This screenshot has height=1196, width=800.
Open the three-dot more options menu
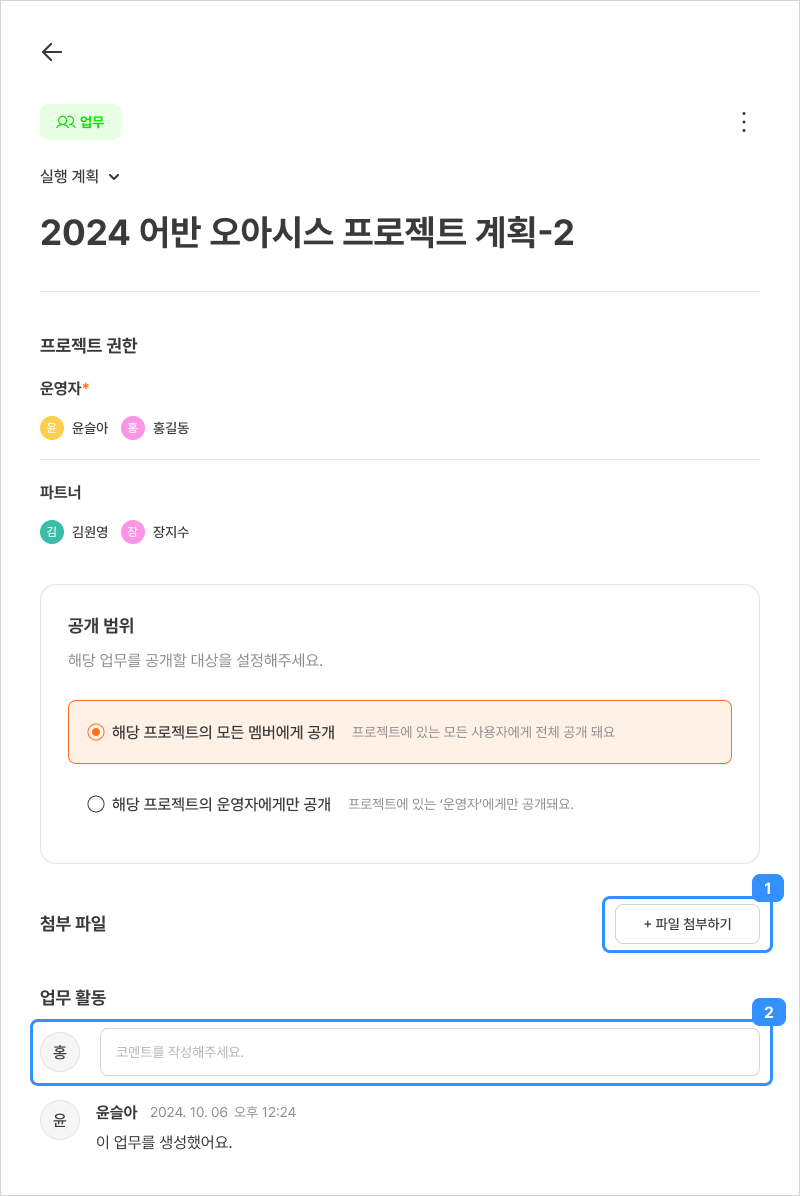click(743, 122)
